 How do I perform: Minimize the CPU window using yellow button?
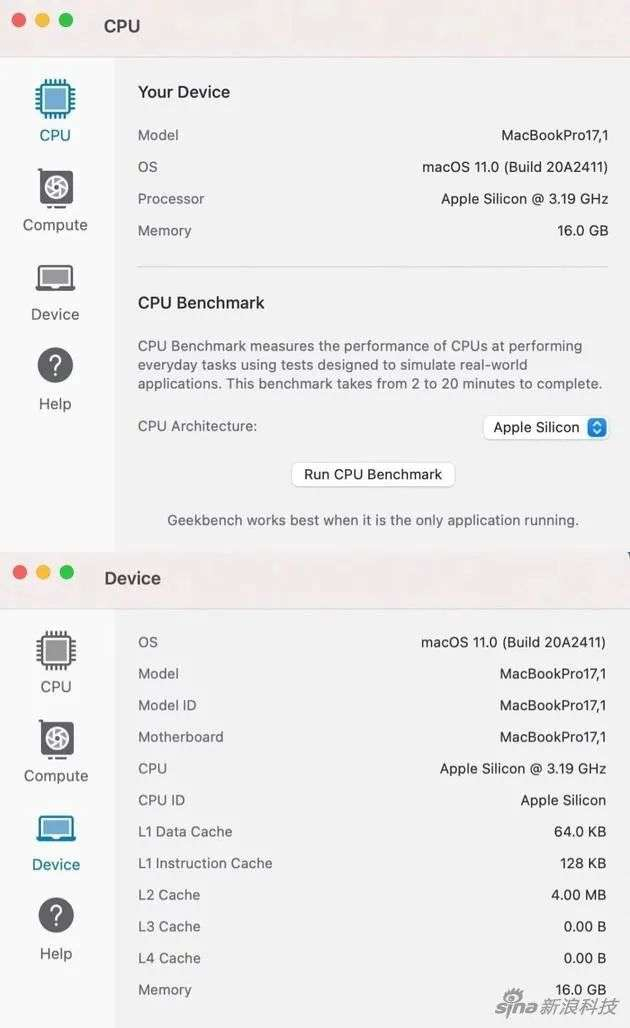(42, 20)
